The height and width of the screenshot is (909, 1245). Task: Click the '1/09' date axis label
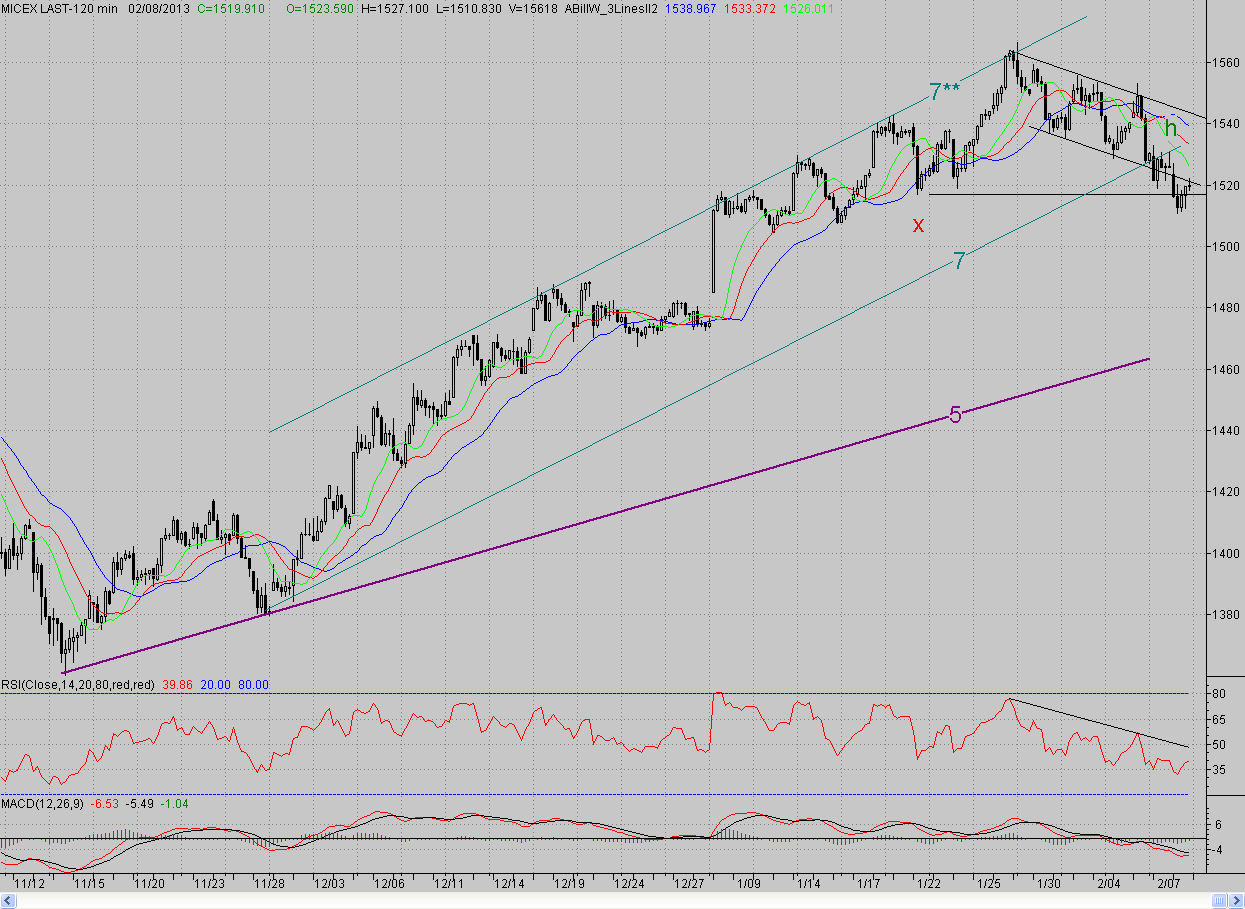click(749, 883)
